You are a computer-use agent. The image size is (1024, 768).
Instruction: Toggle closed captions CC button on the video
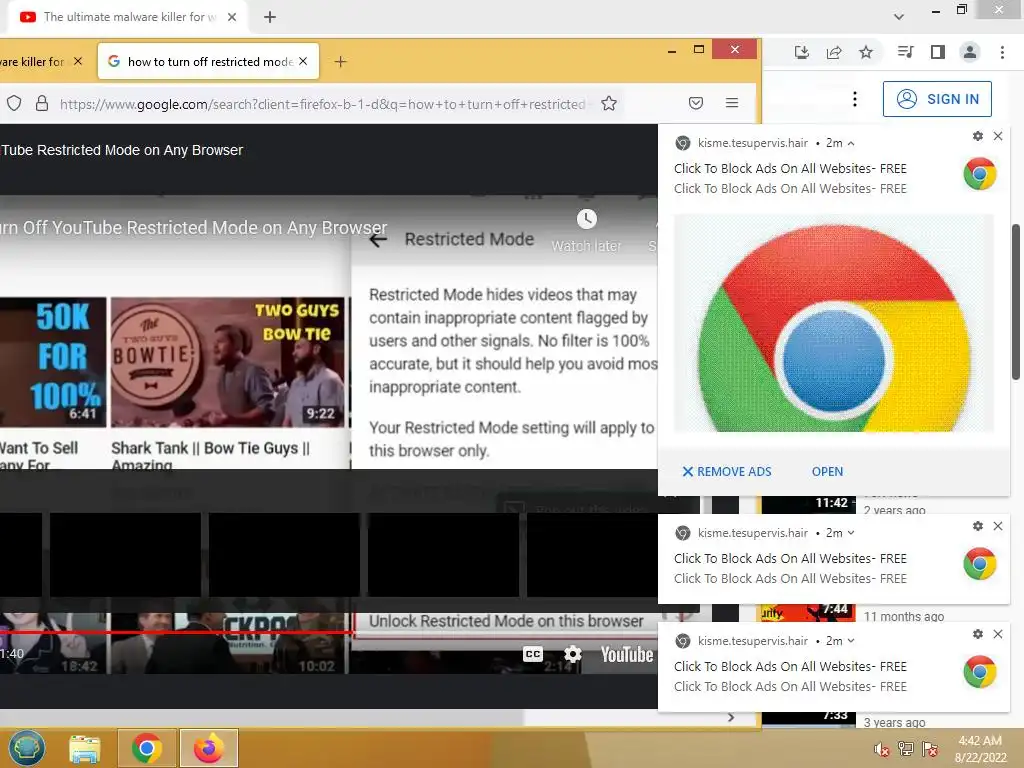coord(533,654)
